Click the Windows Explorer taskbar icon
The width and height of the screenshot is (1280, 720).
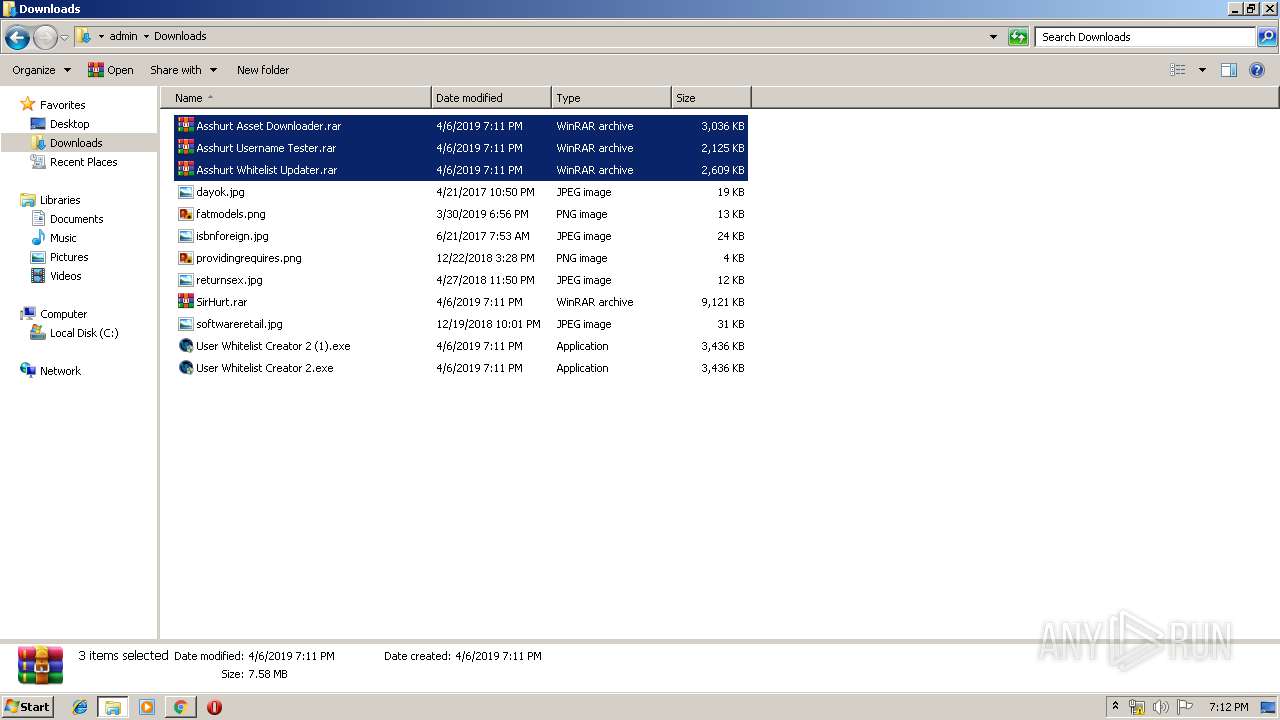[113, 707]
